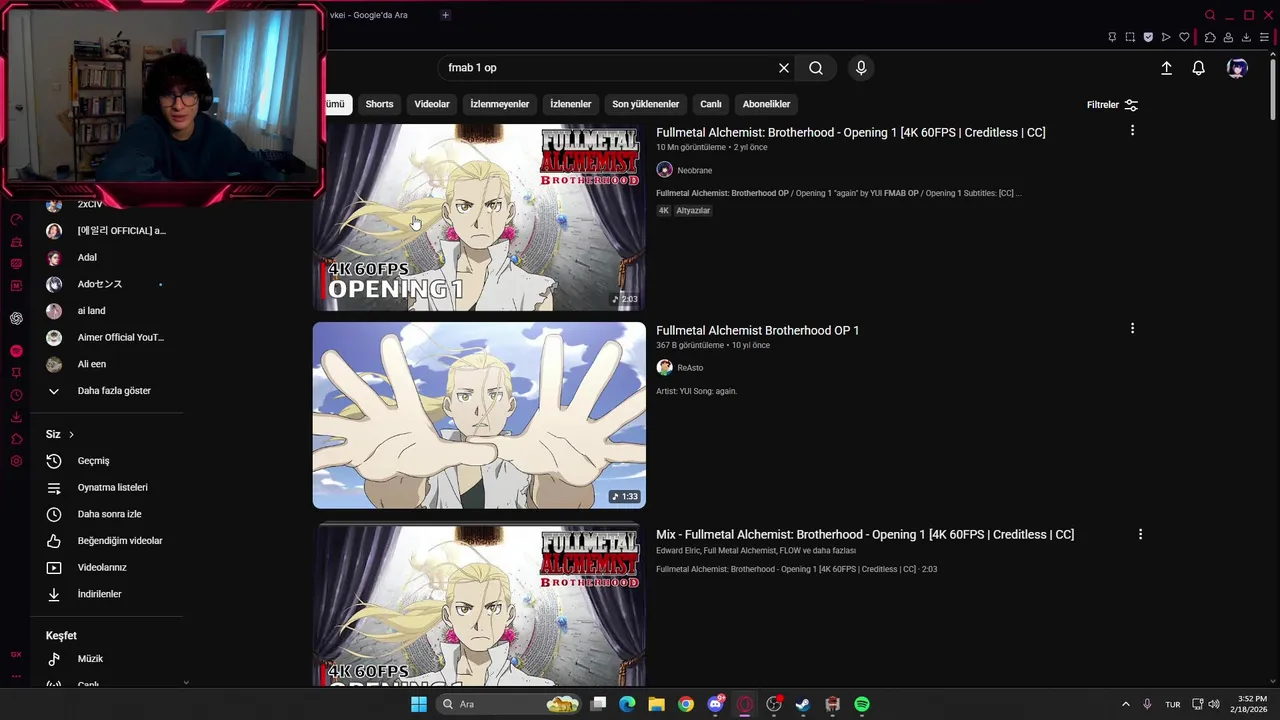Image resolution: width=1280 pixels, height=720 pixels.
Task: Open the Mix - Fullmetal Alchemist title
Action: pyautogui.click(x=865, y=535)
